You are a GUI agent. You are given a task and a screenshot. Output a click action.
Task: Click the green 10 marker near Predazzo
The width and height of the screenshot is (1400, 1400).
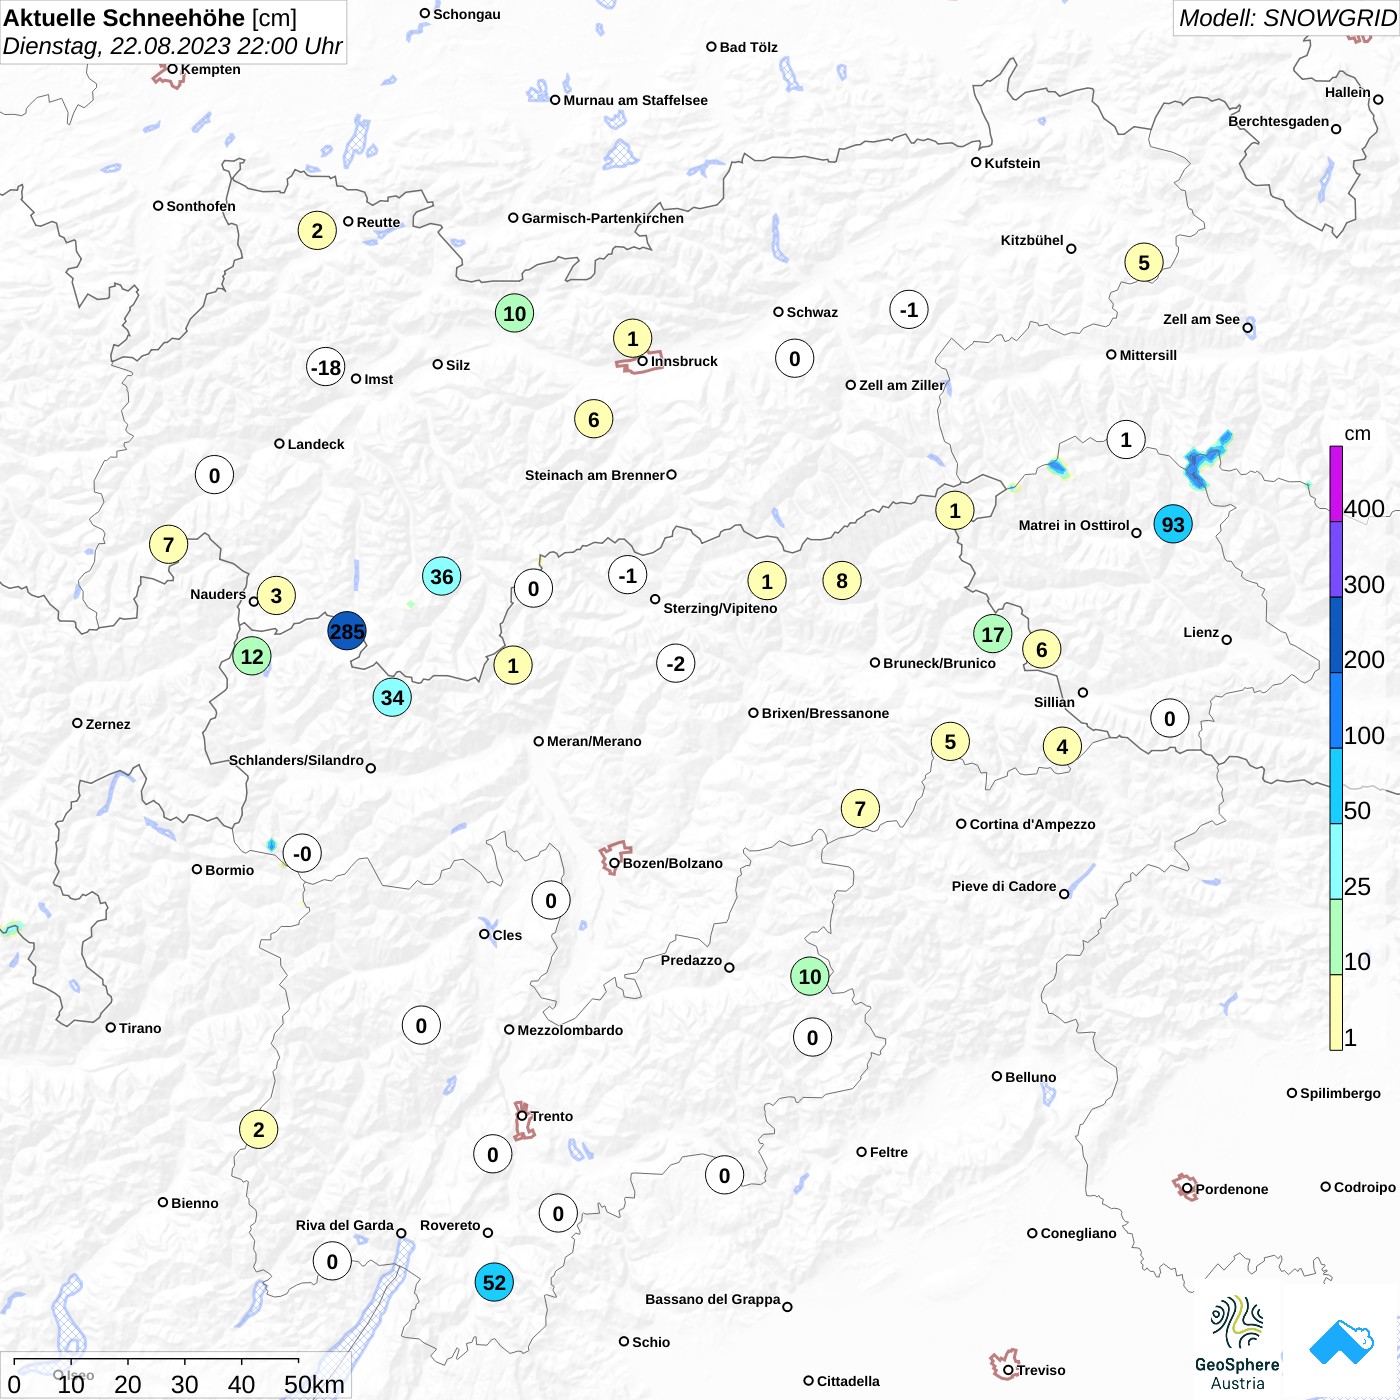(x=810, y=976)
